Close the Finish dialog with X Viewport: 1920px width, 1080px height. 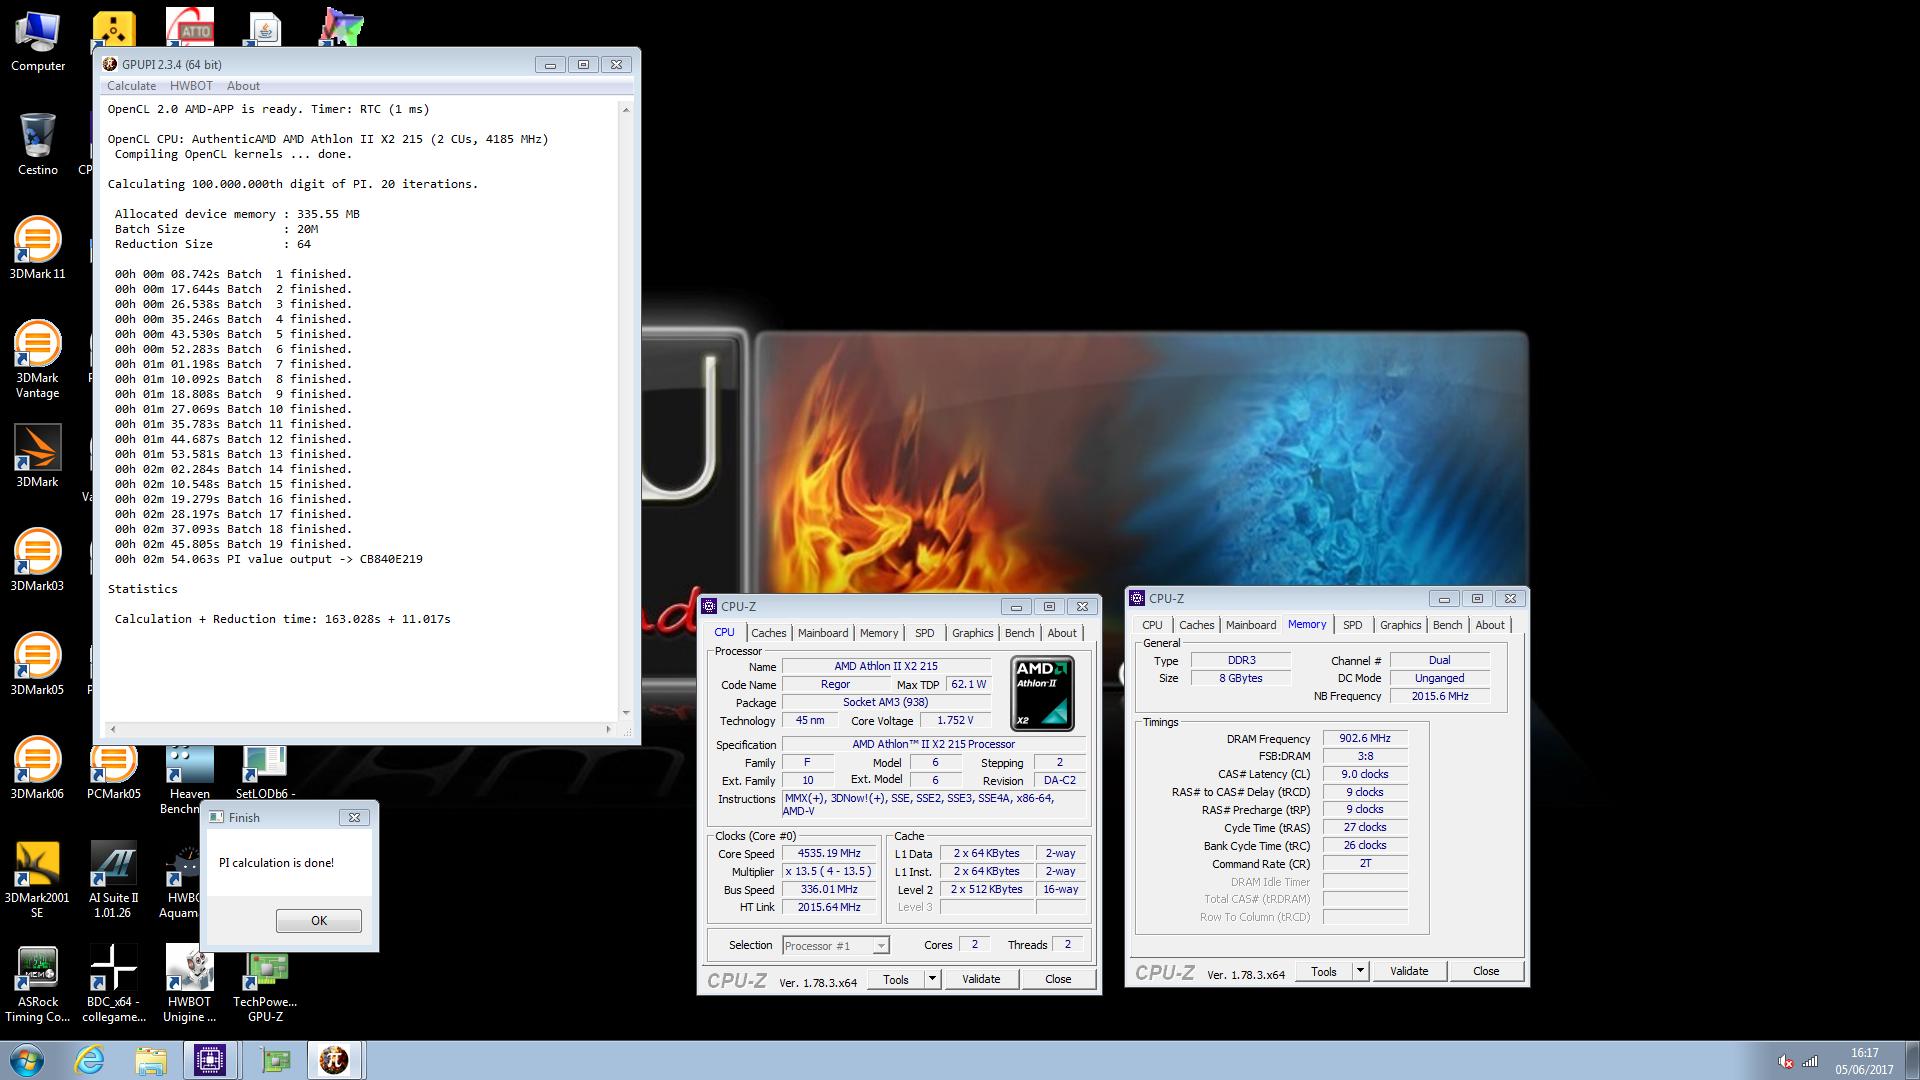[354, 817]
